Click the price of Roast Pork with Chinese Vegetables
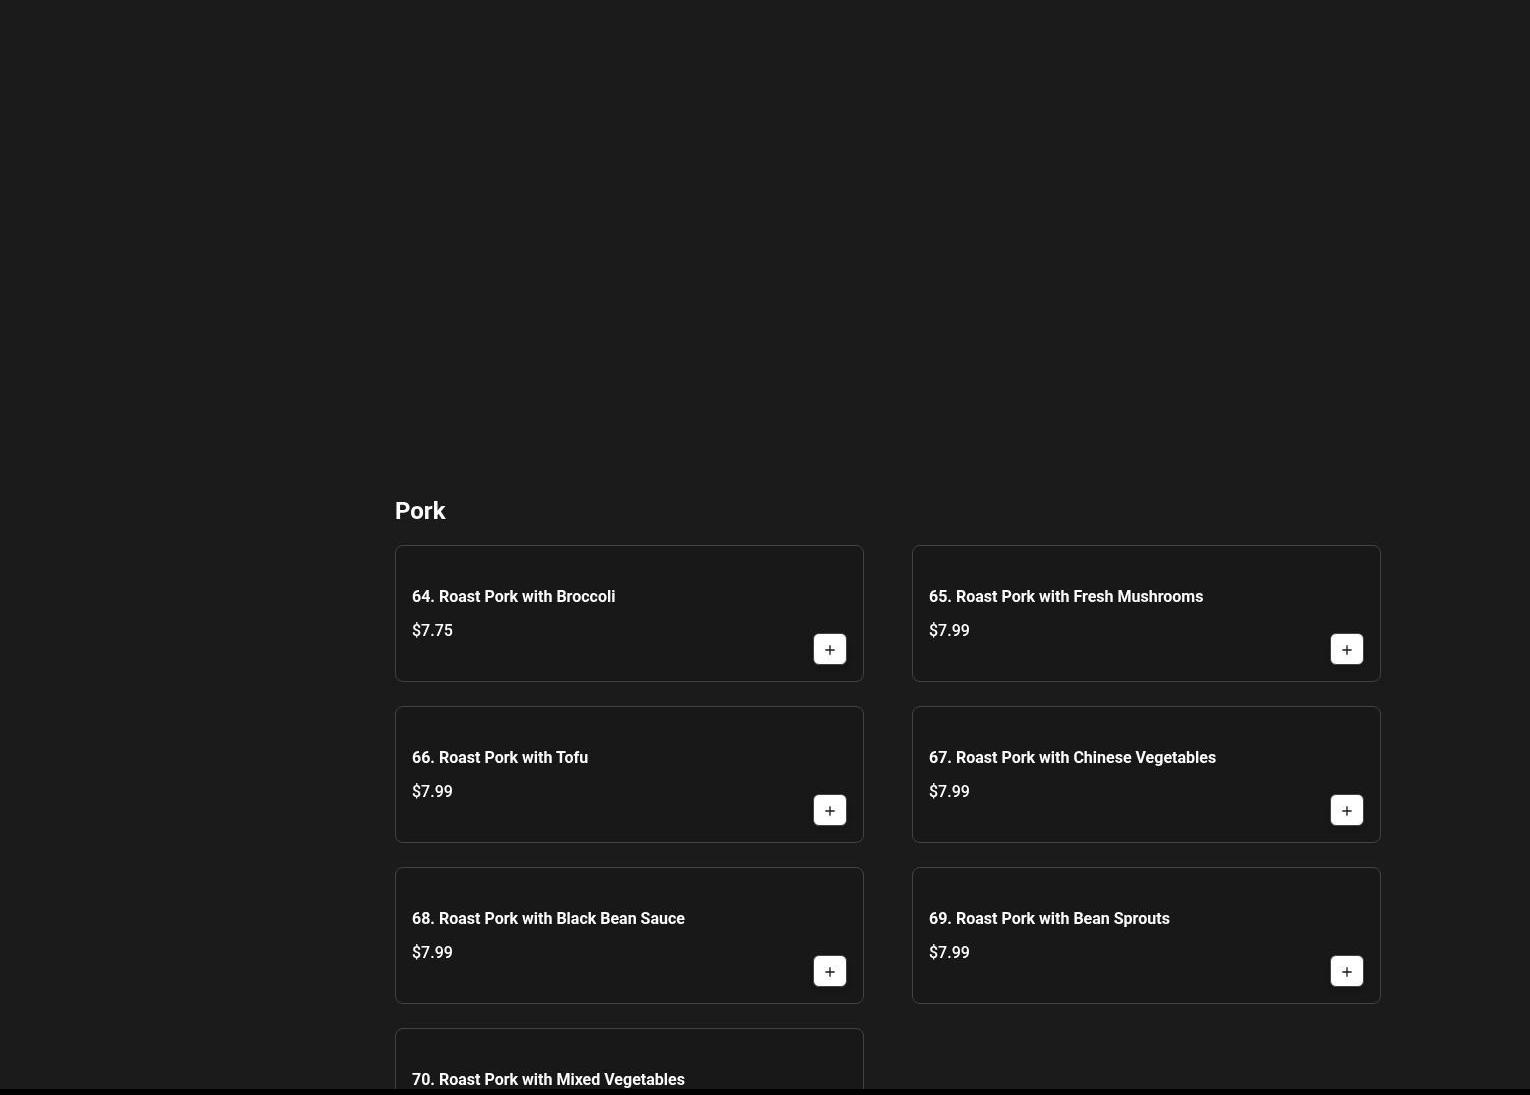1530x1095 pixels. [x=949, y=791]
